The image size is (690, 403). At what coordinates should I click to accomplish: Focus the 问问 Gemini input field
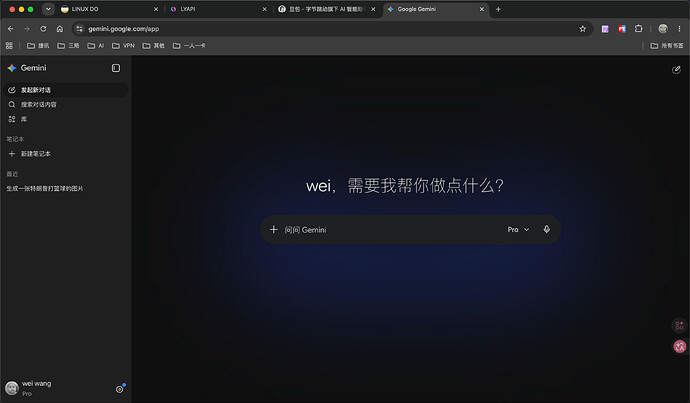pos(392,230)
